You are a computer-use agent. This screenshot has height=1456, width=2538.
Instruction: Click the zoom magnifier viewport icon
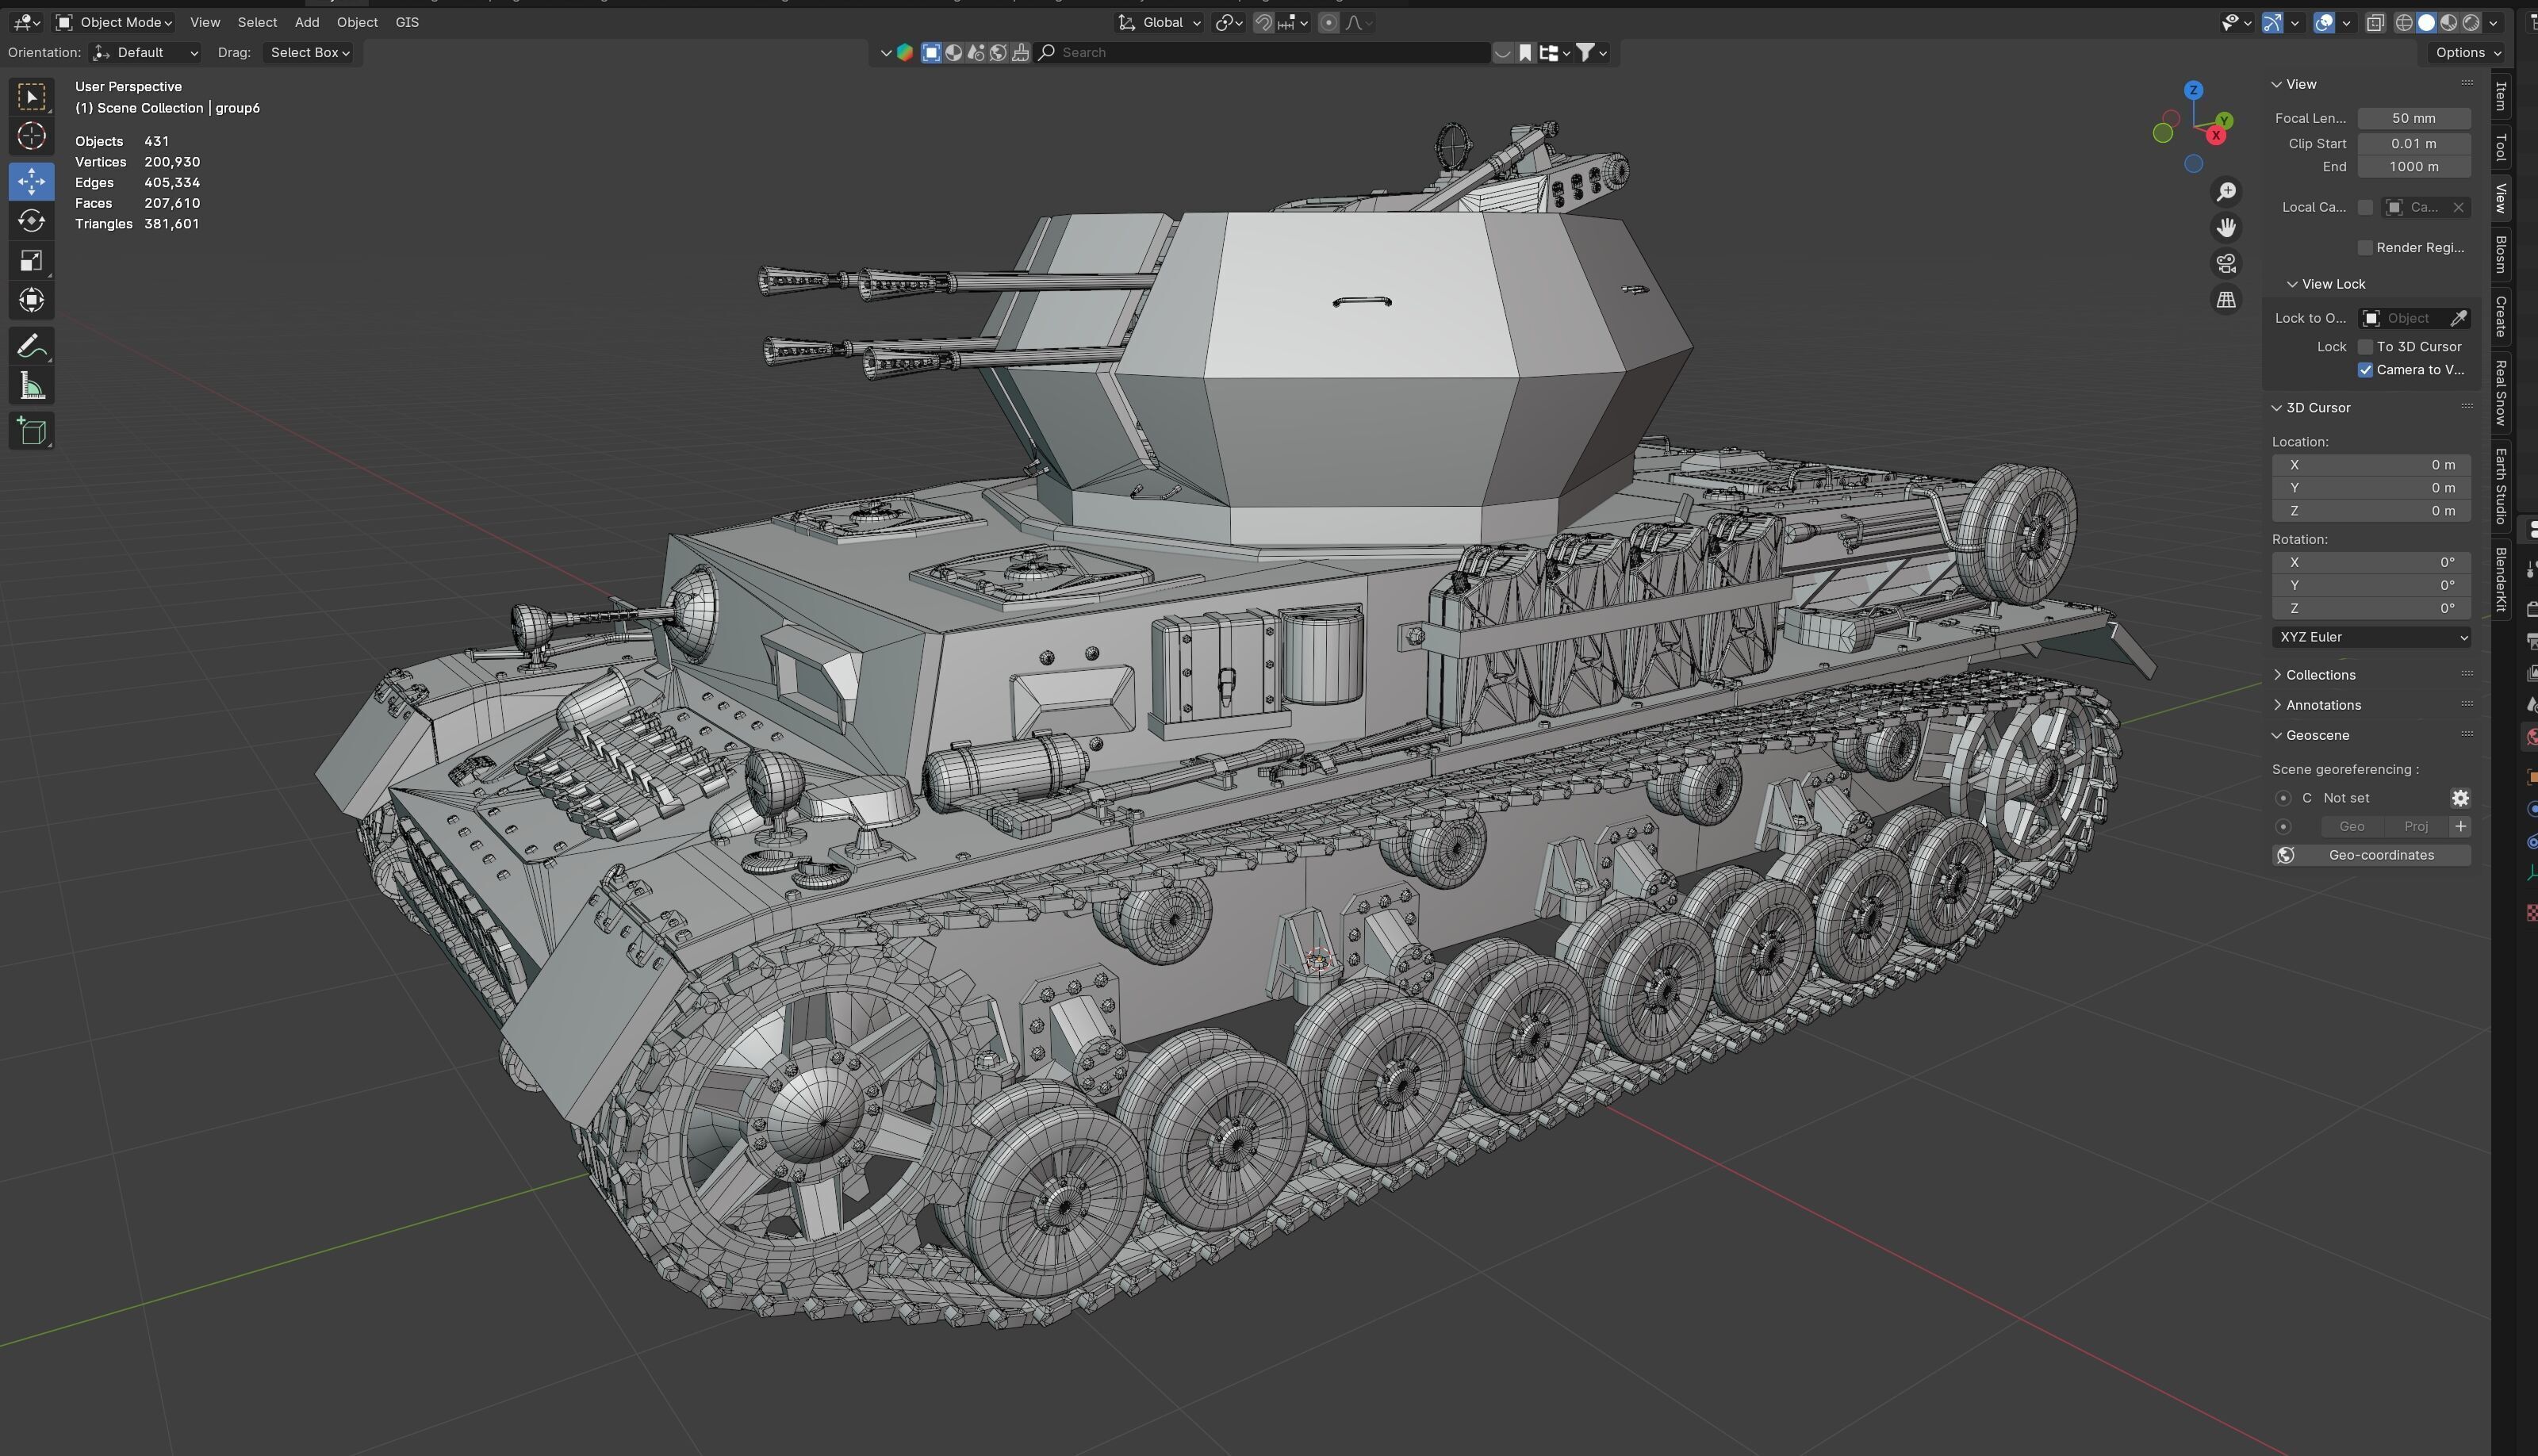tap(2226, 192)
